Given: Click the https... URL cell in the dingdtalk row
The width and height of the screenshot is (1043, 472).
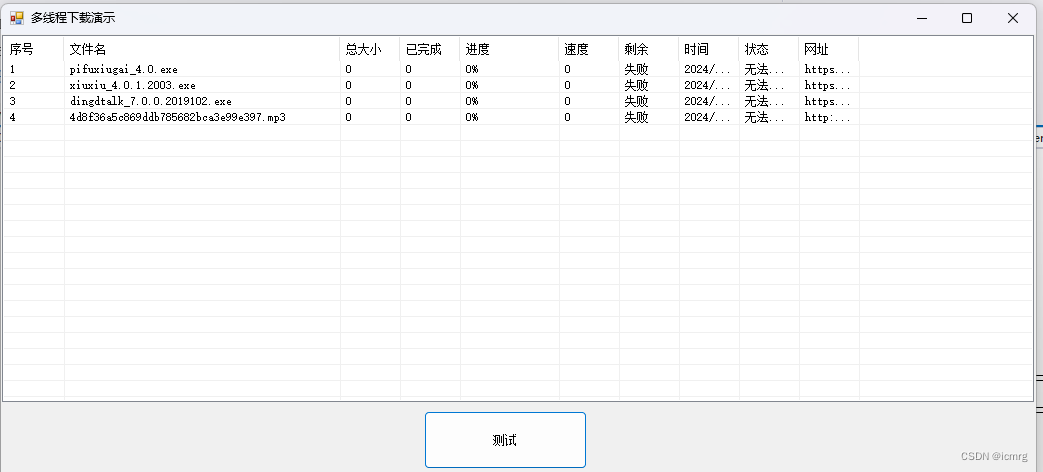Looking at the screenshot, I should (827, 101).
